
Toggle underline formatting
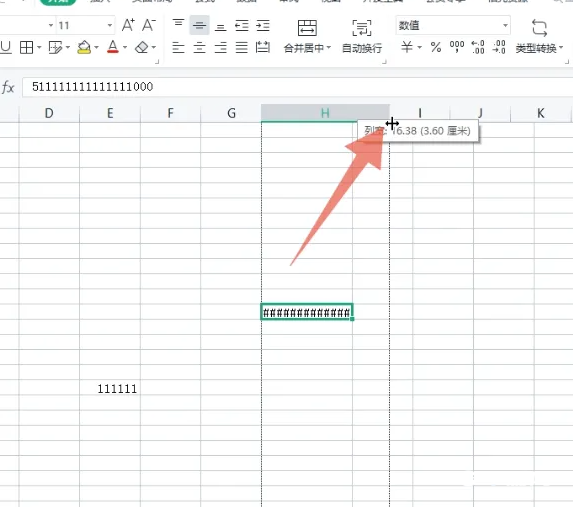click(x=5, y=47)
